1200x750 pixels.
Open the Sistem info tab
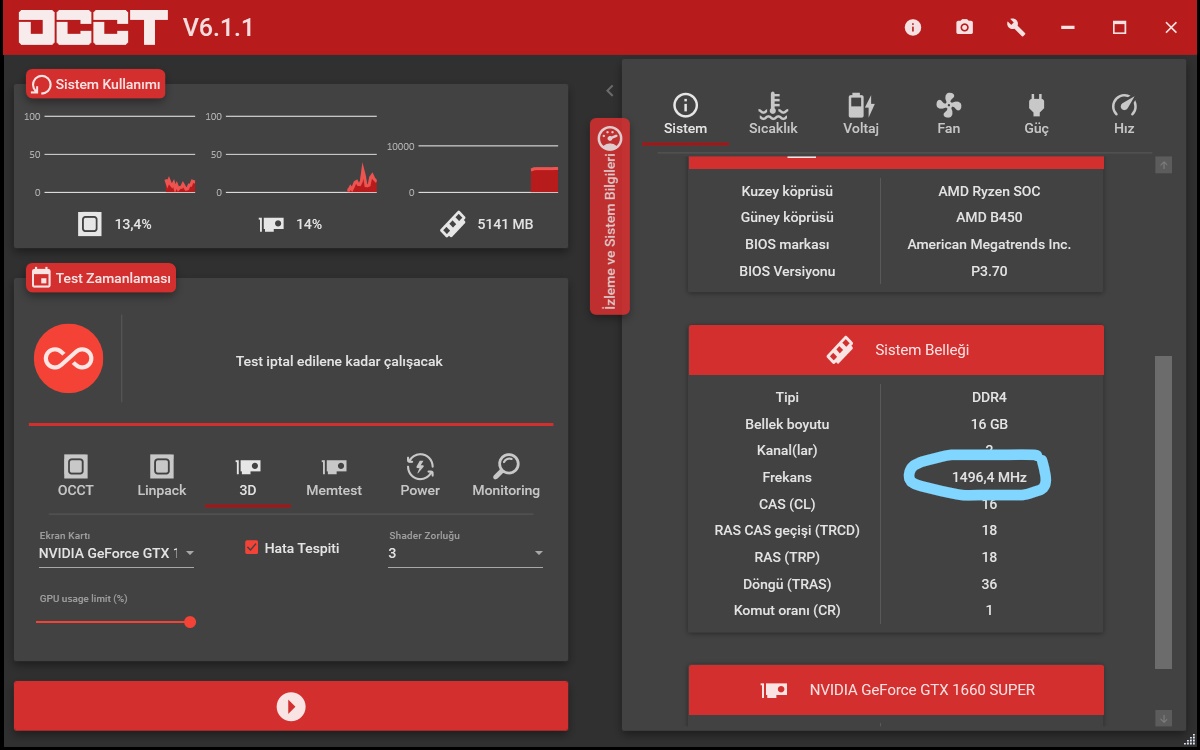point(685,114)
